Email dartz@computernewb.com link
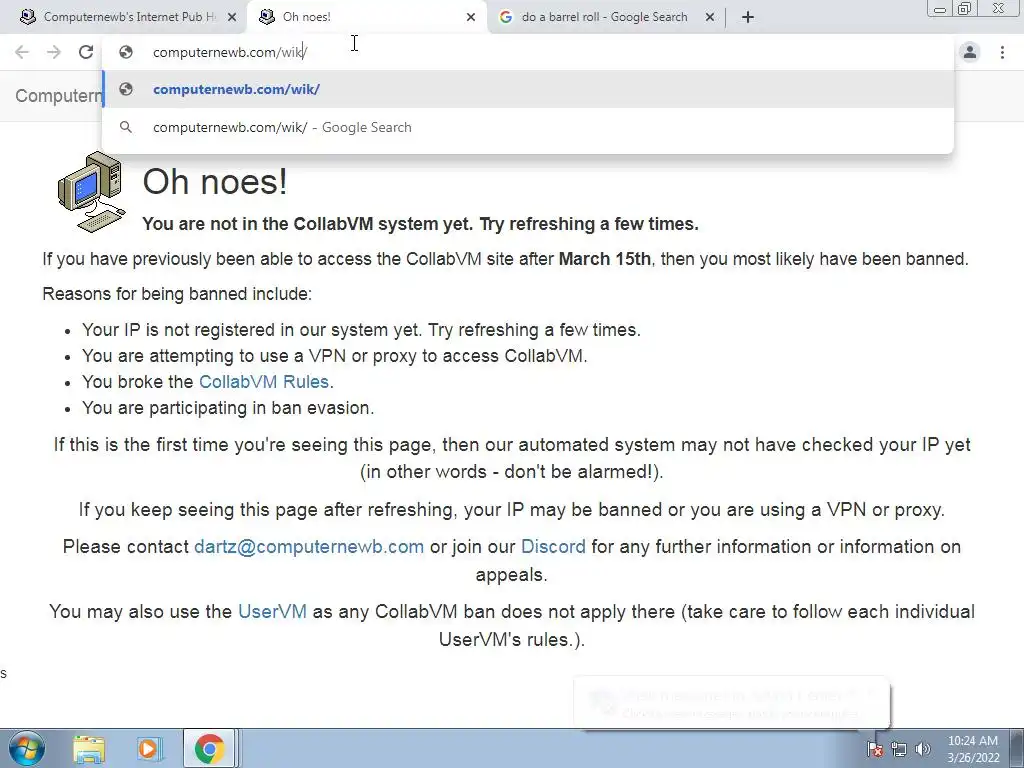The height and width of the screenshot is (768, 1024). [309, 547]
